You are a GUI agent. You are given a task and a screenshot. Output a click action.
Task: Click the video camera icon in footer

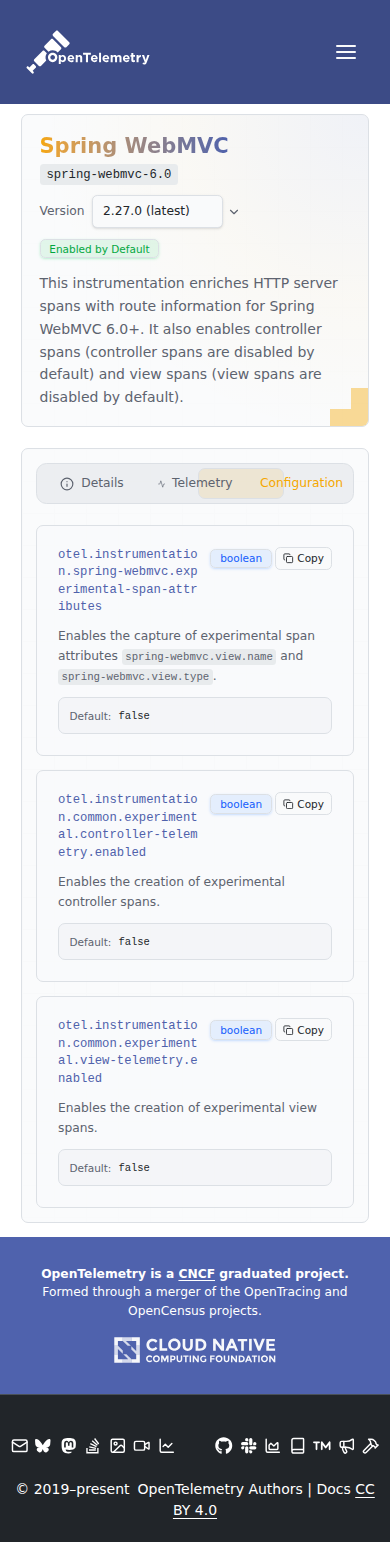[x=142, y=1445]
